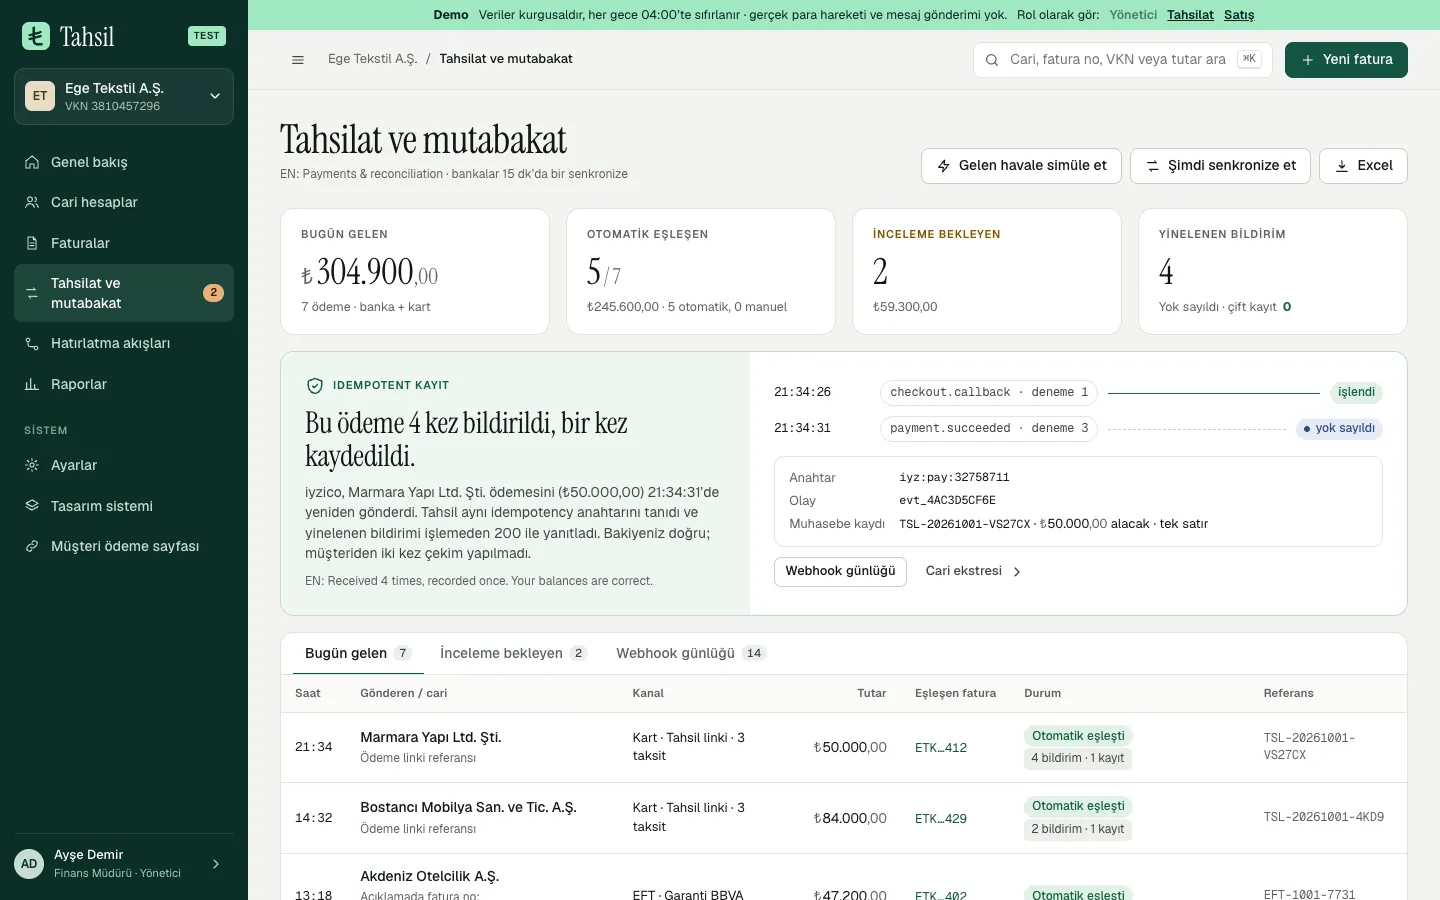Switch to İnceleme bekleyen tab
This screenshot has height=900, width=1440.
tap(513, 654)
